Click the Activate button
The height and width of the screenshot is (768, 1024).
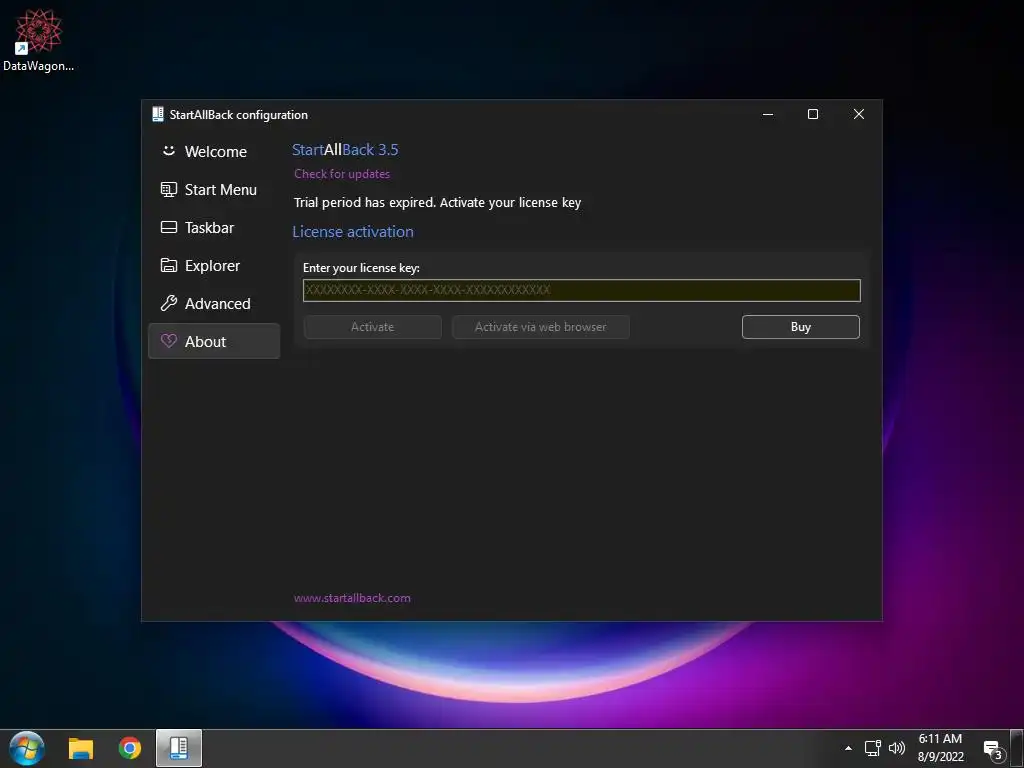click(x=372, y=327)
